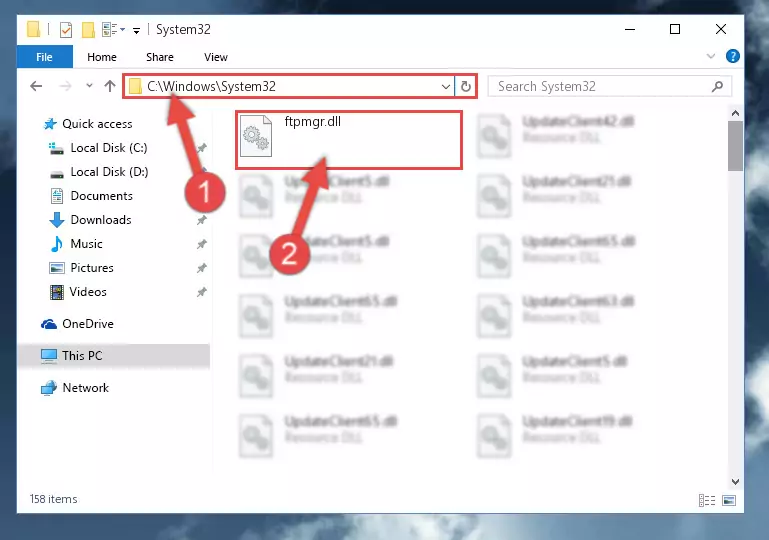
Task: Switch to Large icons view in status bar
Action: click(729, 500)
